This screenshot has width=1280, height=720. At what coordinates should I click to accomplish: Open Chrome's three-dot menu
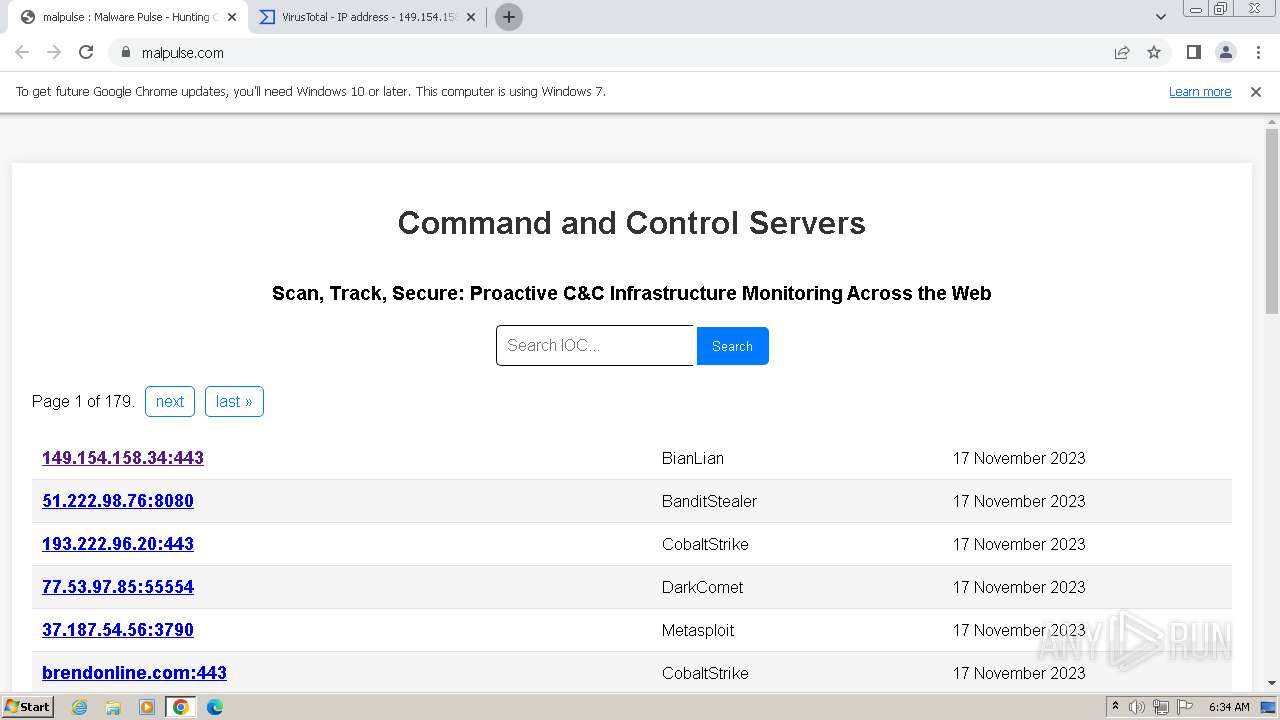coord(1258,53)
